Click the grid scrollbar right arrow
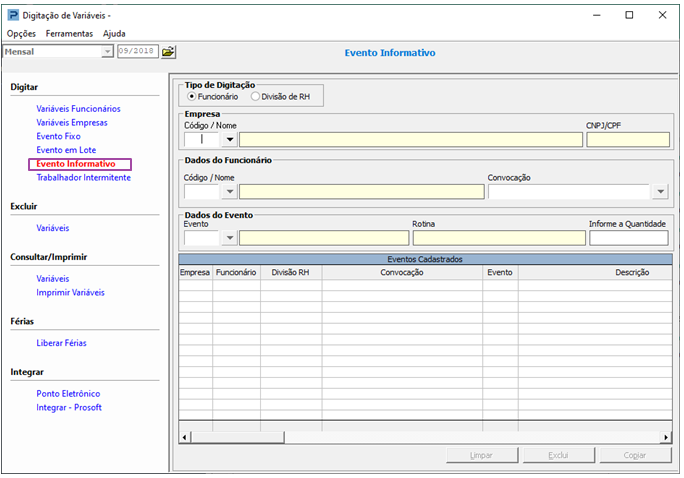The image size is (684, 478). coord(666,437)
